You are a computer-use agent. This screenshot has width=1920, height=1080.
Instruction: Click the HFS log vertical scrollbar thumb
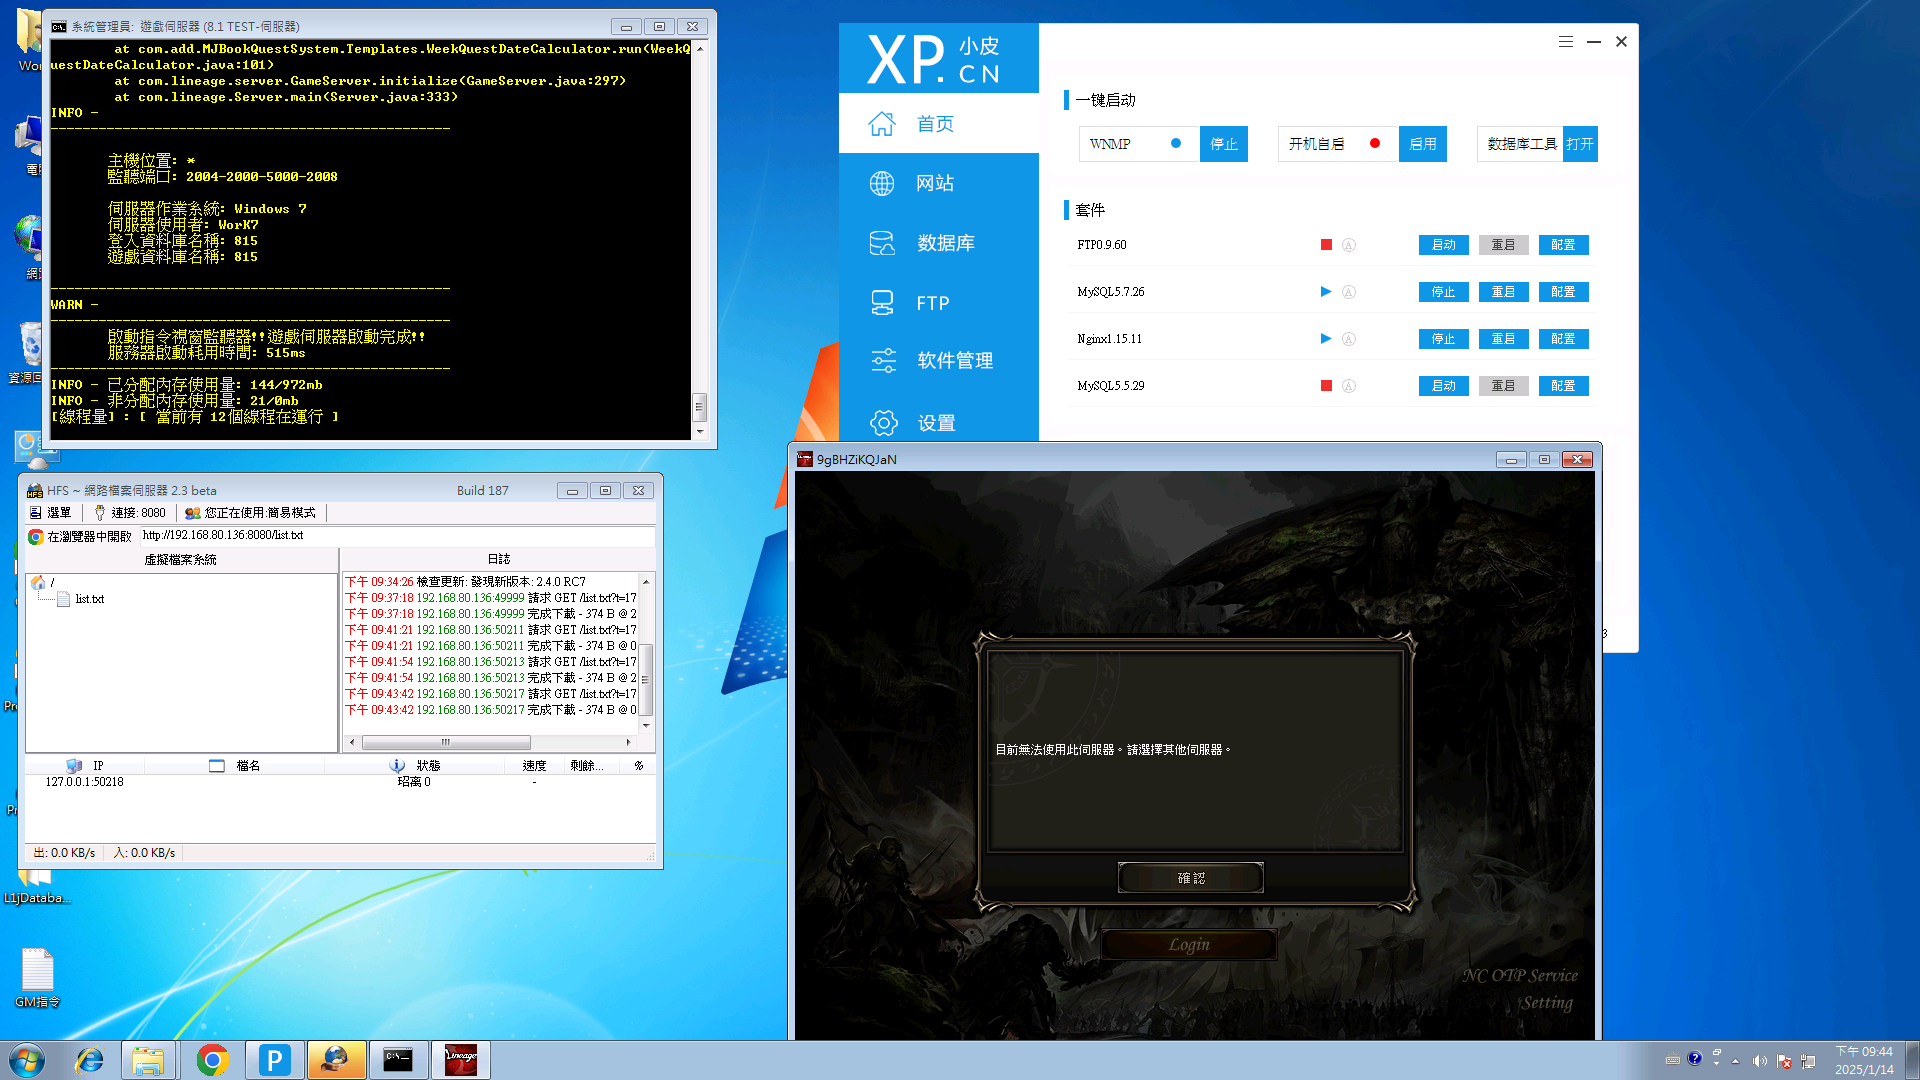pyautogui.click(x=646, y=678)
